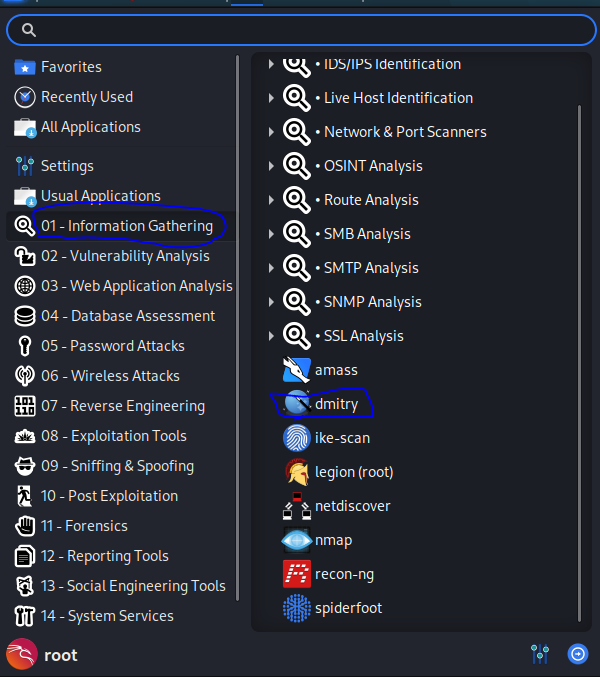Select 11 - Forensics category

121,526
